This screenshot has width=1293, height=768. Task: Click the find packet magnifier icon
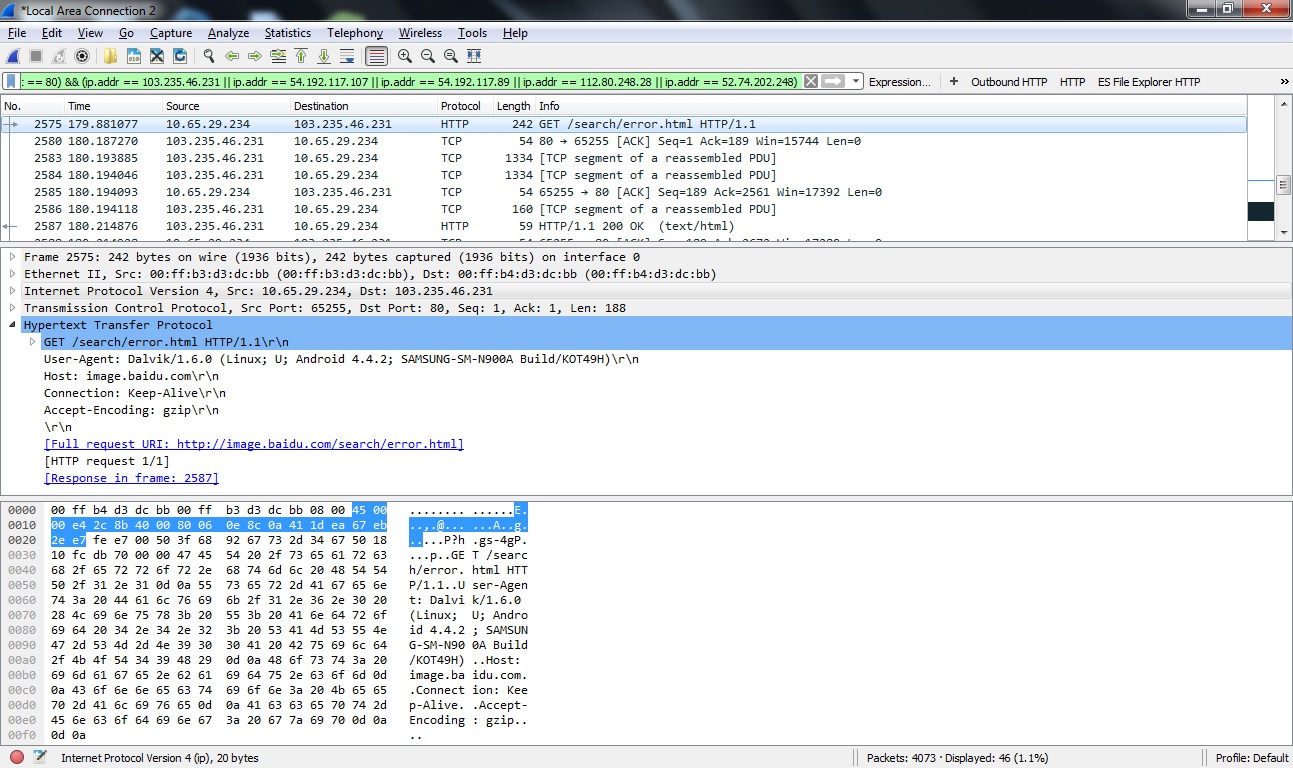pyautogui.click(x=209, y=56)
